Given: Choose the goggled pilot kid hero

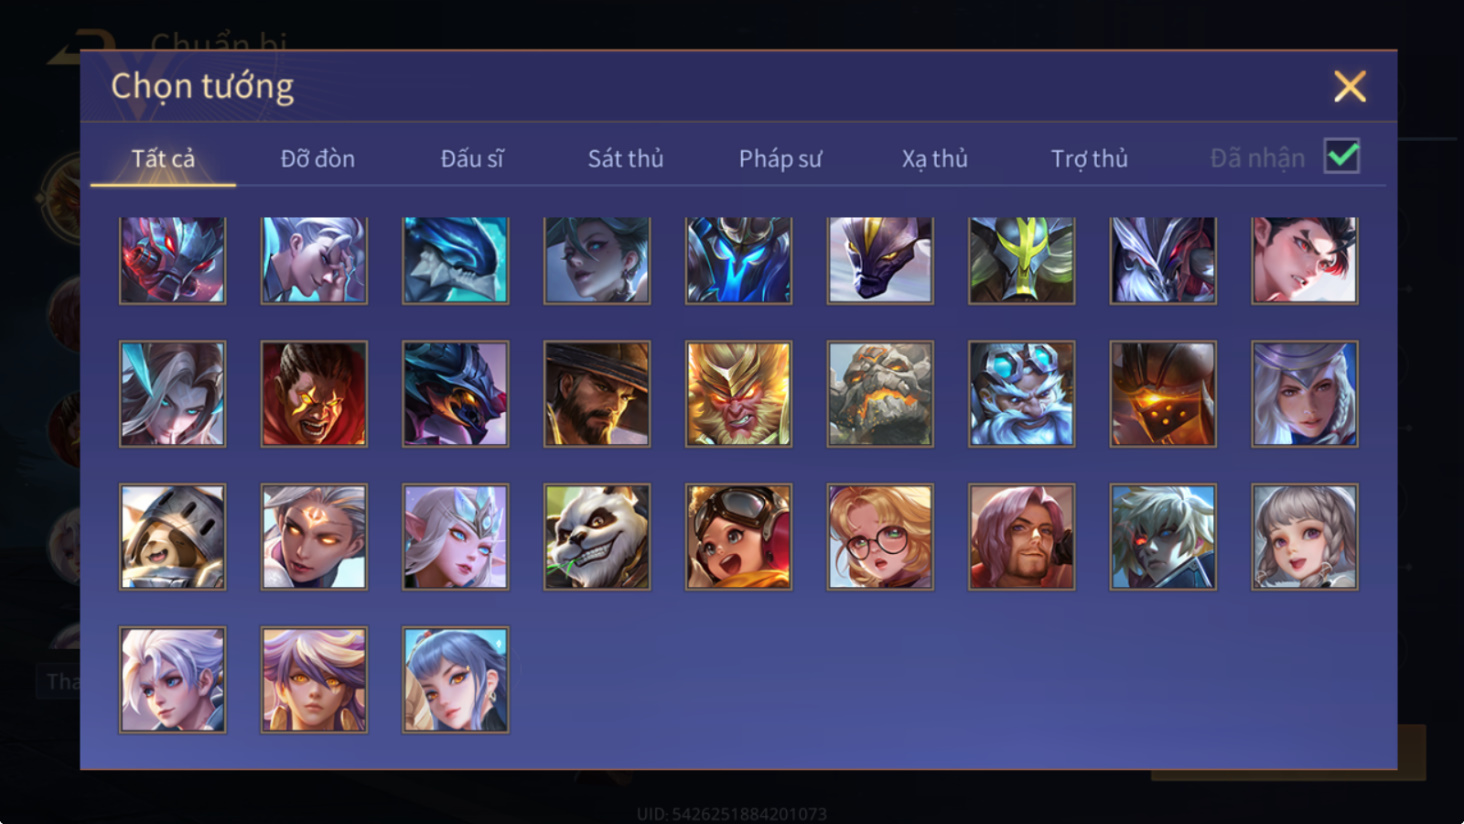Looking at the screenshot, I should click(739, 537).
